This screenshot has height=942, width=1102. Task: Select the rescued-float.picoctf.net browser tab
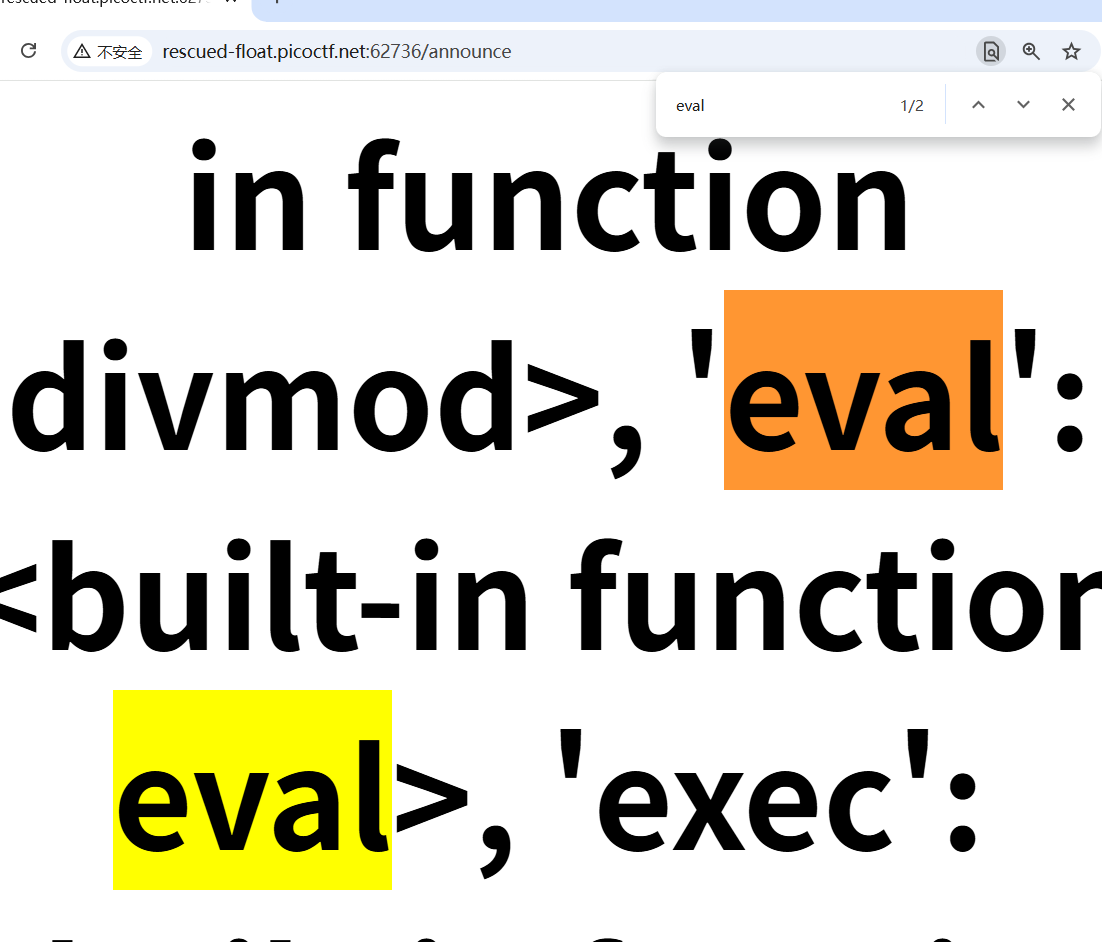point(110,3)
